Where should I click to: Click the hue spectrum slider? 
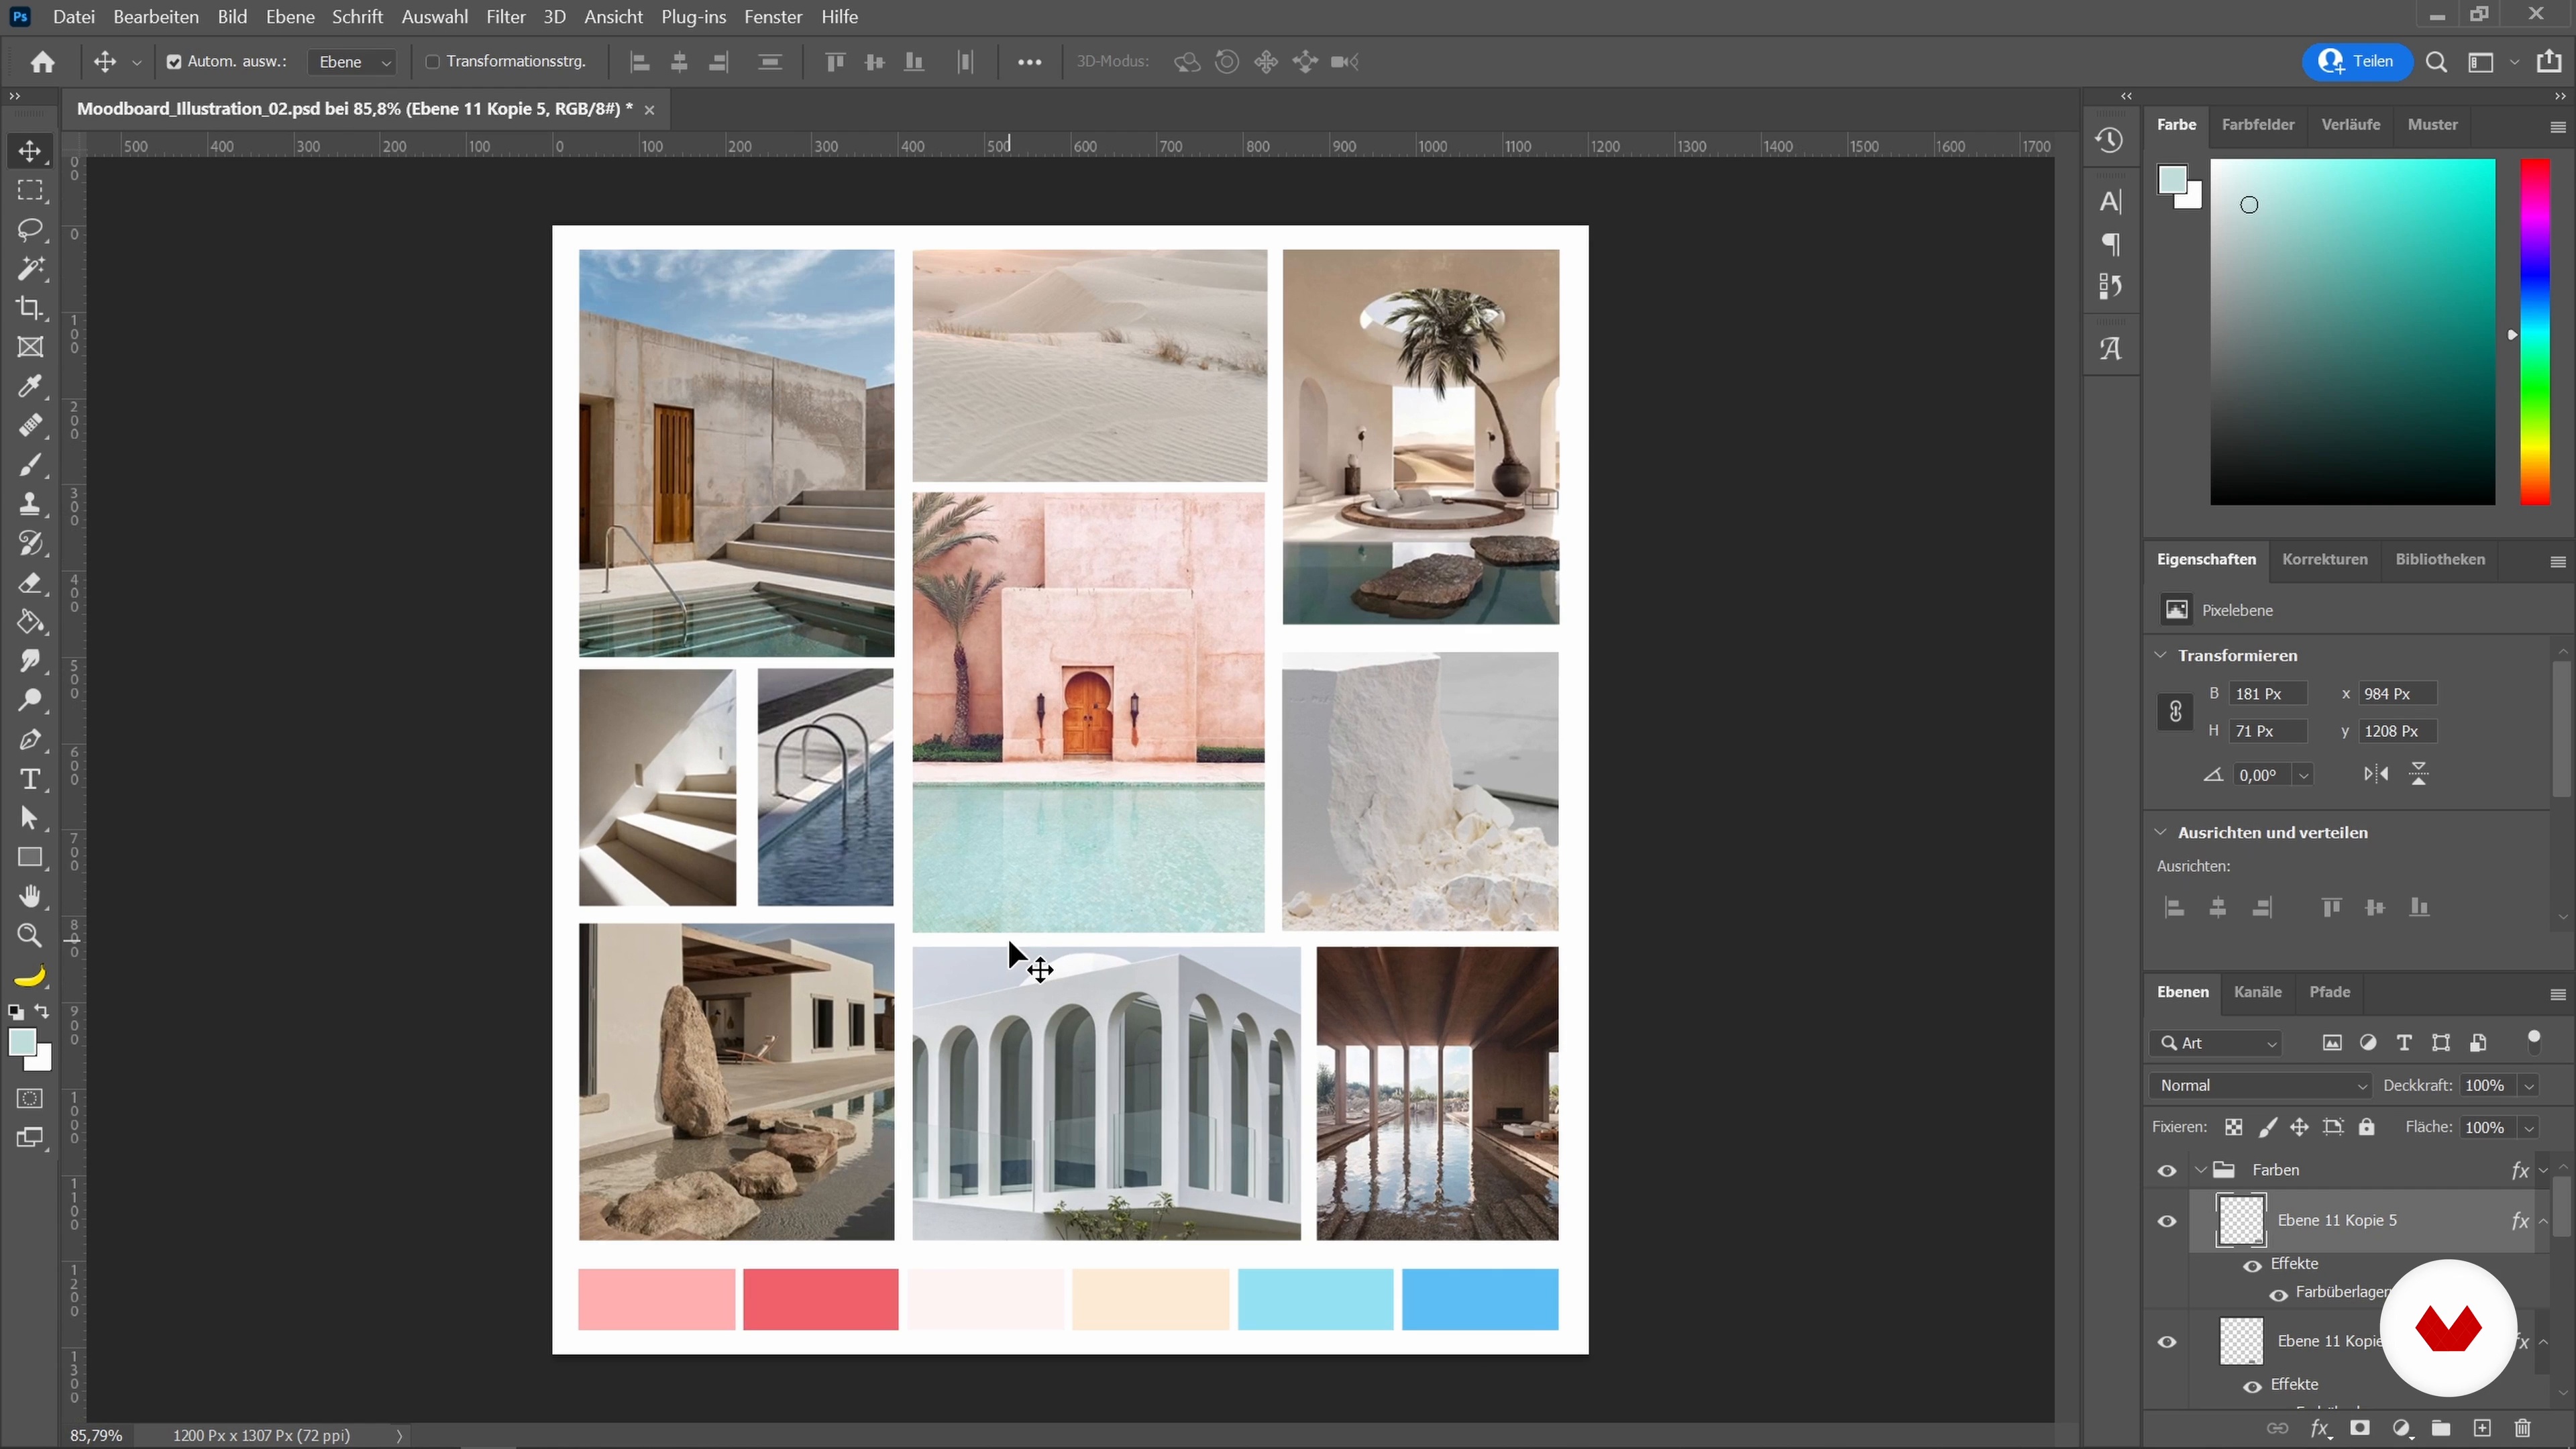click(2534, 332)
